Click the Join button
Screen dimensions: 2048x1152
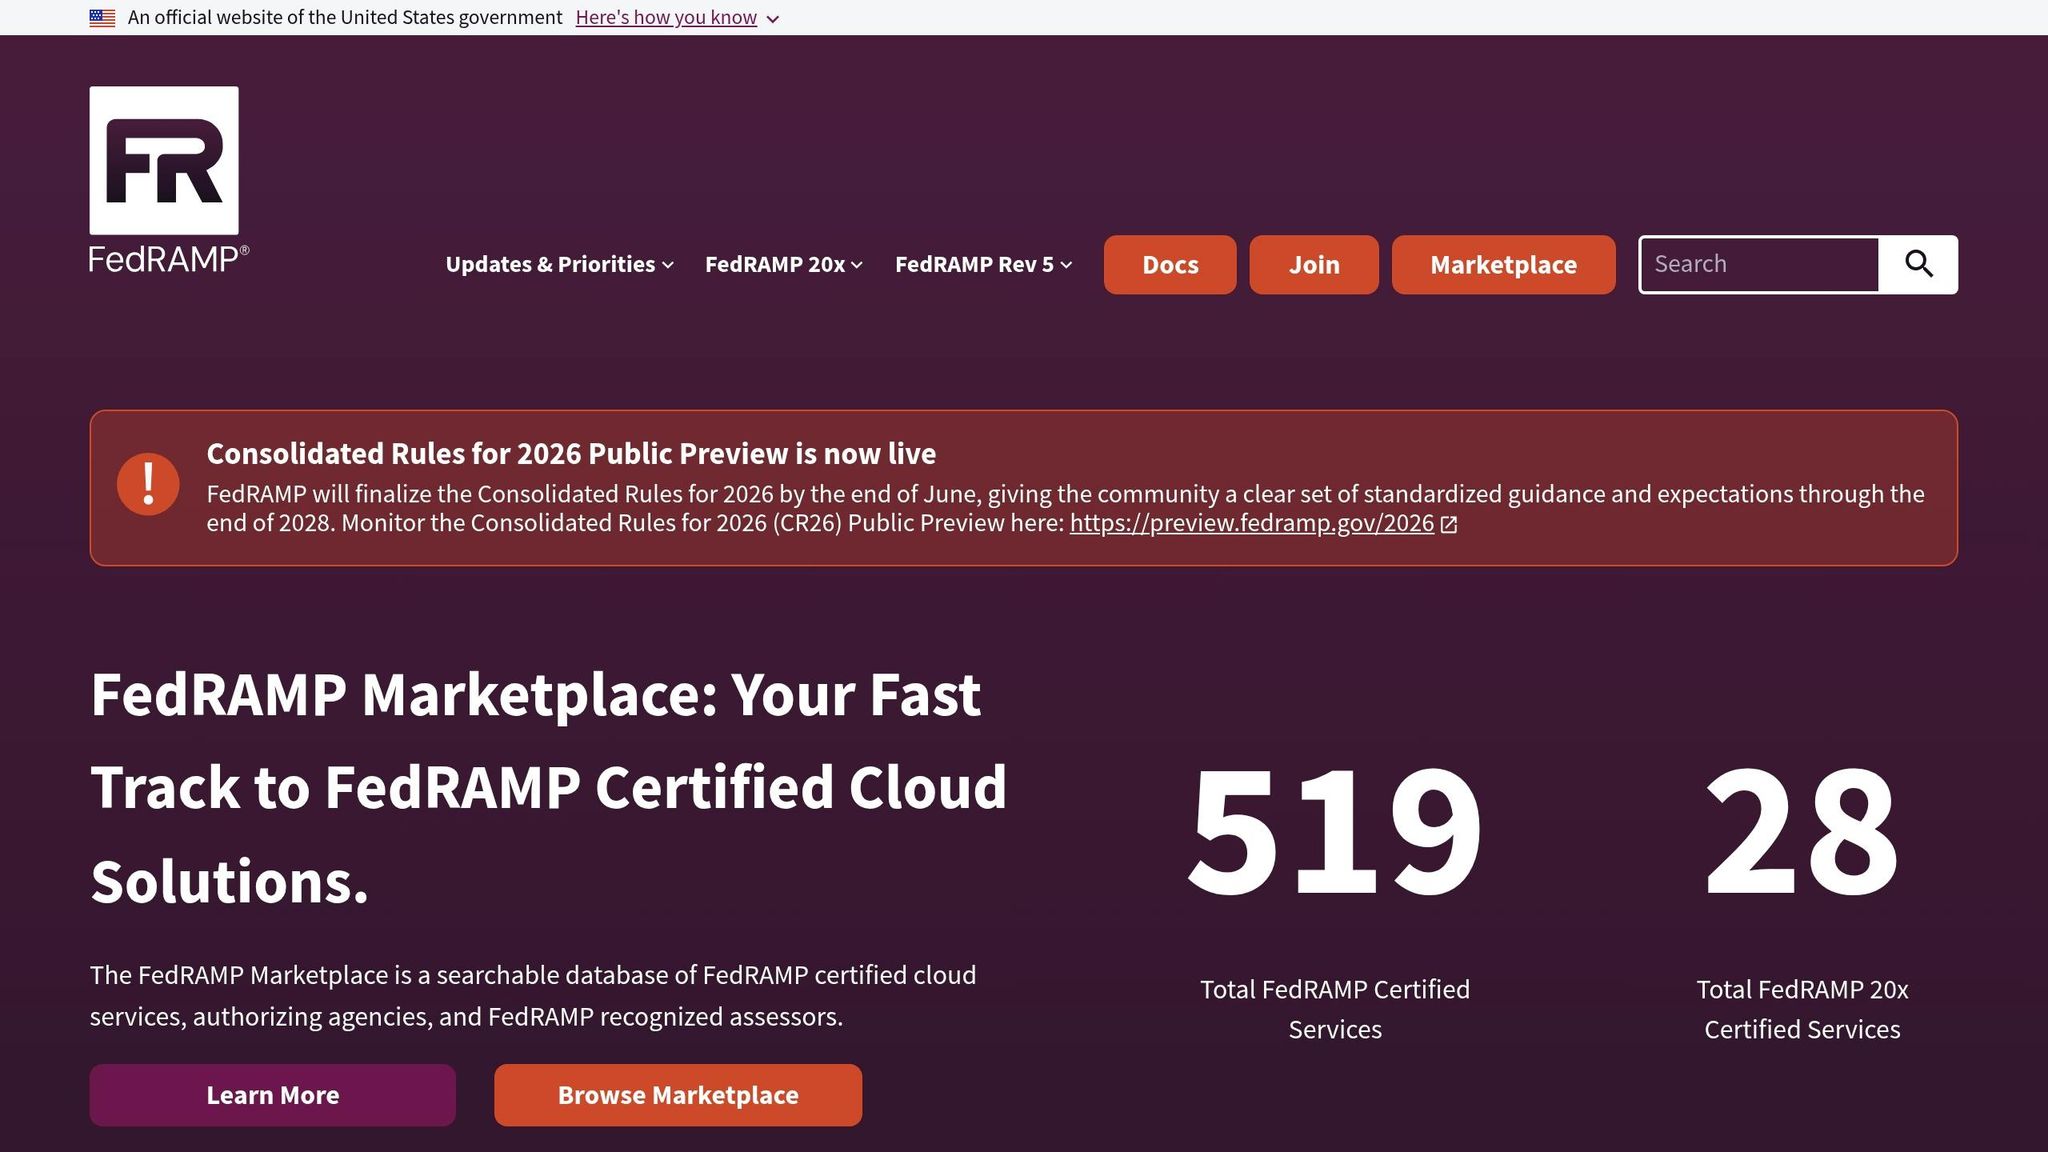(x=1314, y=265)
